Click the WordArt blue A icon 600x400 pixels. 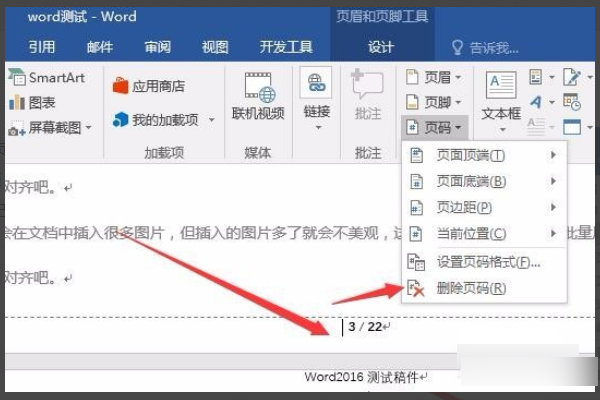pyautogui.click(x=536, y=102)
